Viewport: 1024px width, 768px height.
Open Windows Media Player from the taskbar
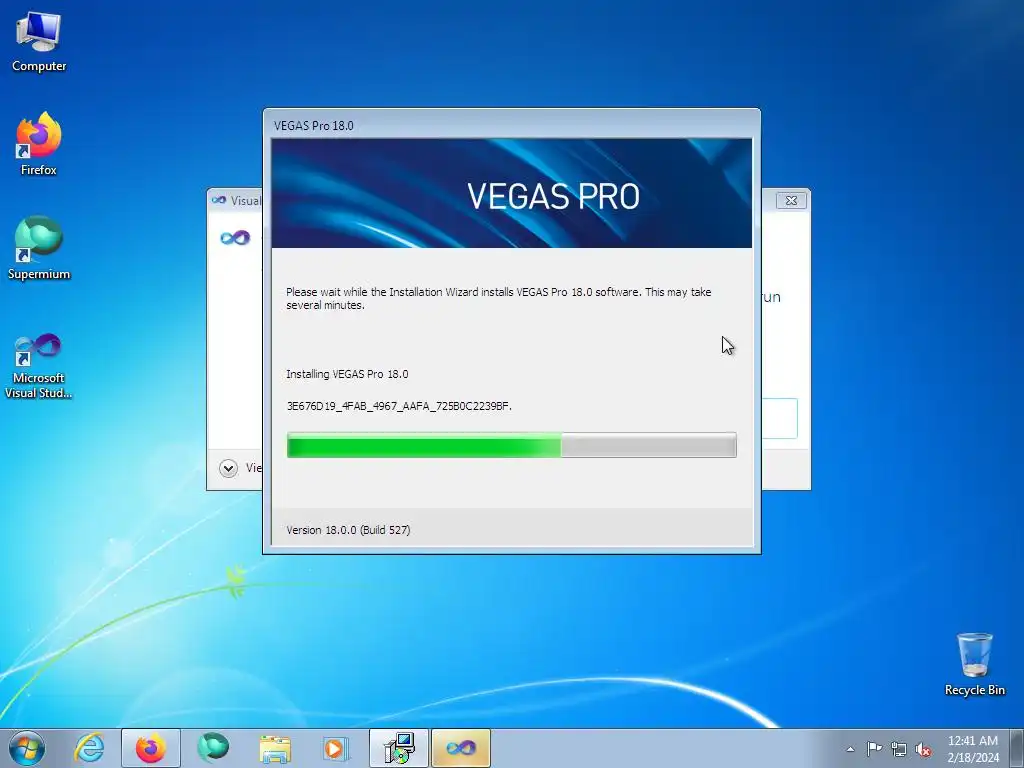(336, 748)
